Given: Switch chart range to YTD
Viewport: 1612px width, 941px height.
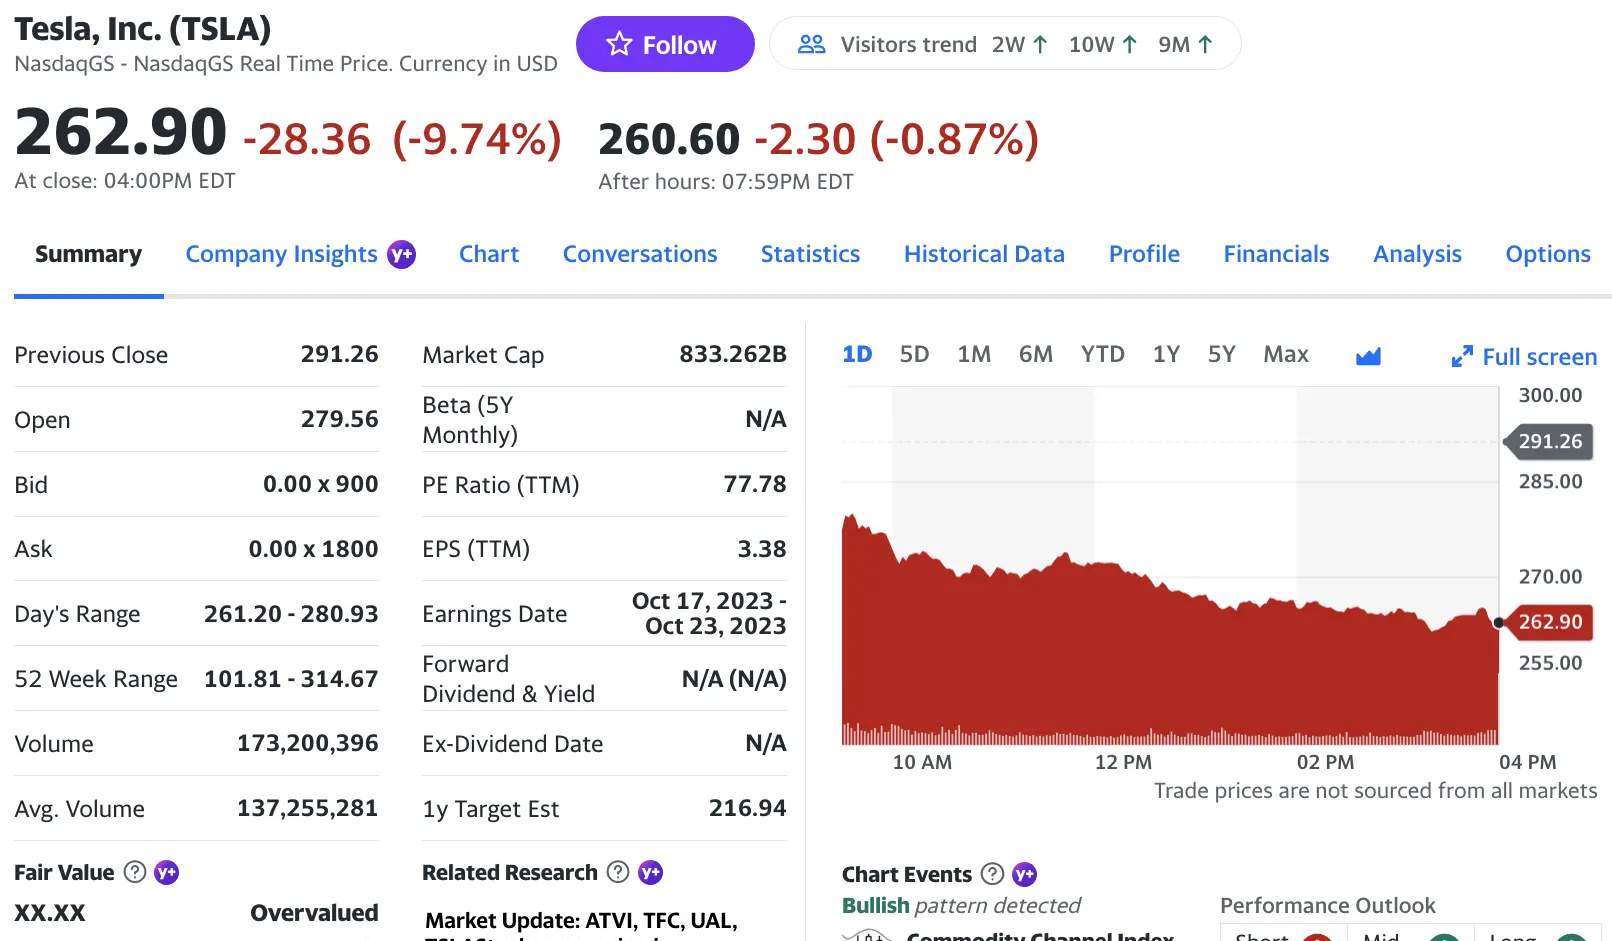Looking at the screenshot, I should pyautogui.click(x=1102, y=354).
